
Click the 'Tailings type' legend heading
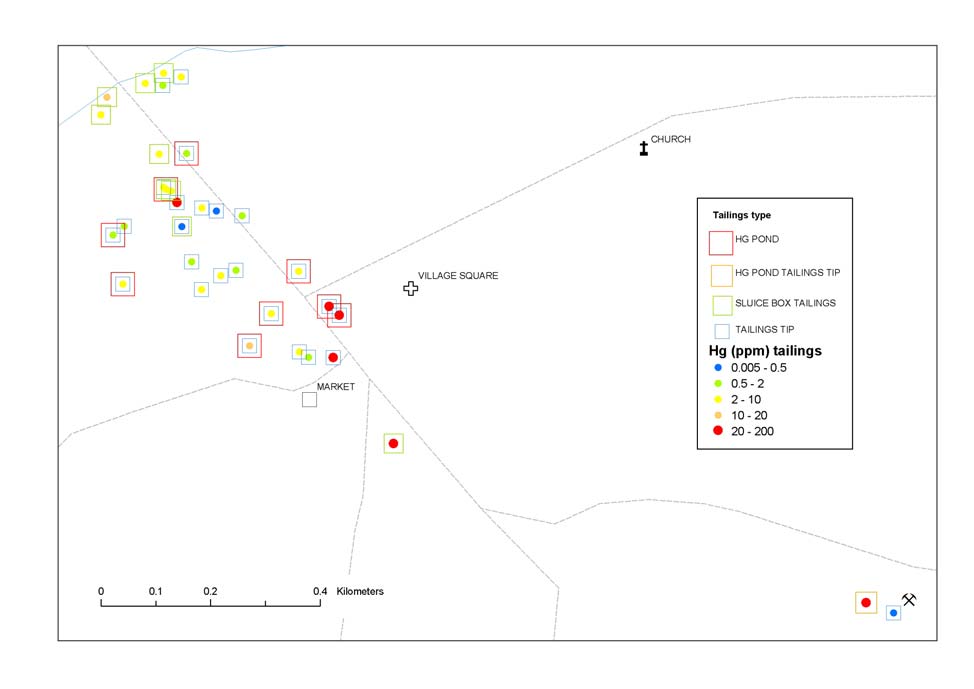coord(741,215)
